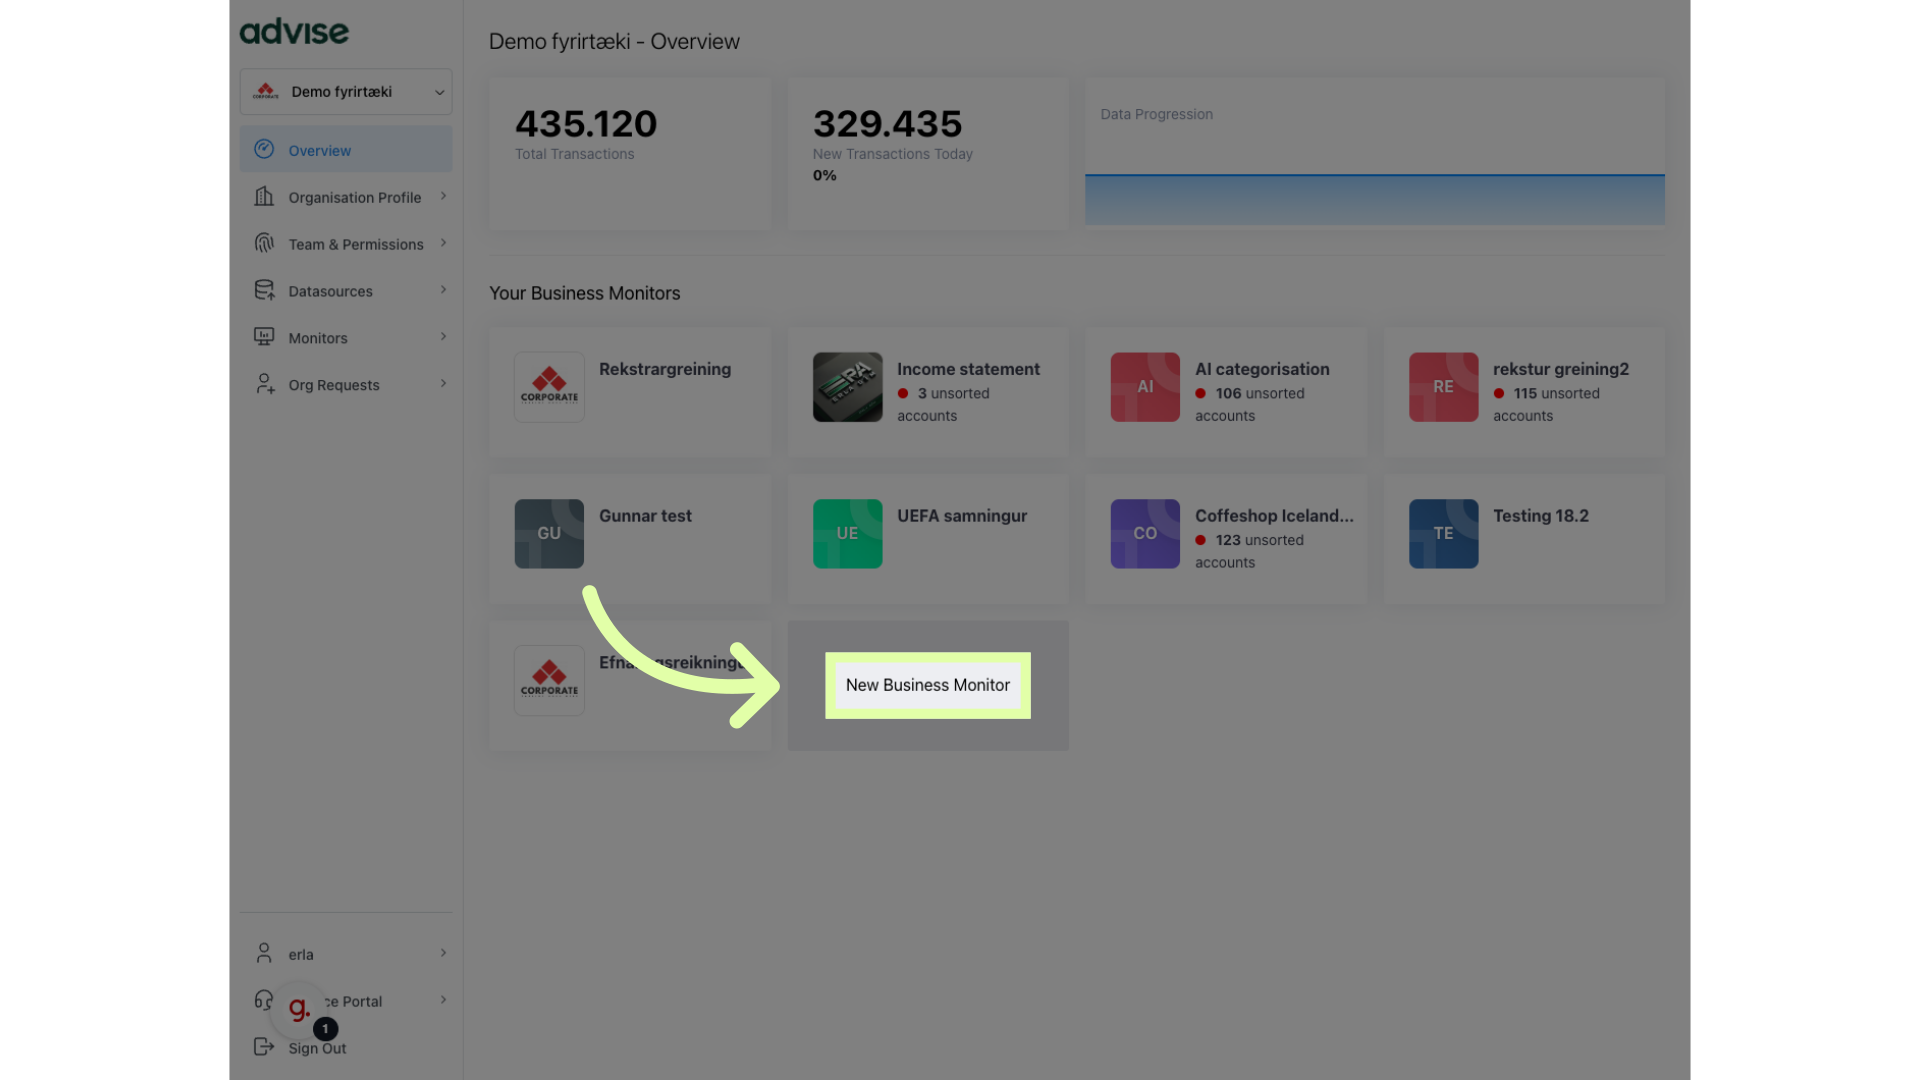This screenshot has width=1920, height=1080.
Task: Open the headset Service Portal icon
Action: pos(263,1000)
